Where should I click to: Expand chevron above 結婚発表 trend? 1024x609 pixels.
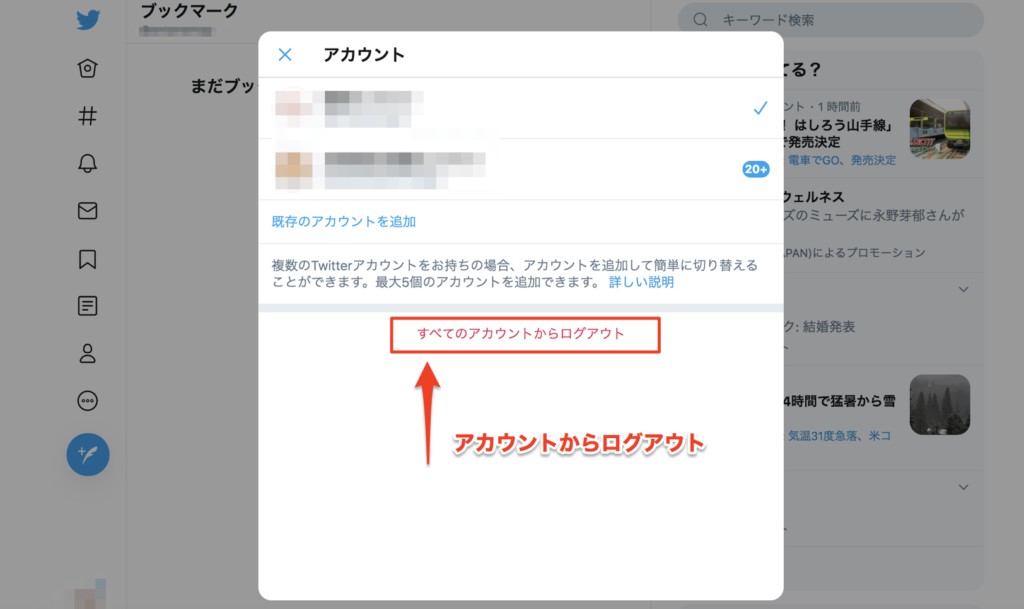pos(963,289)
